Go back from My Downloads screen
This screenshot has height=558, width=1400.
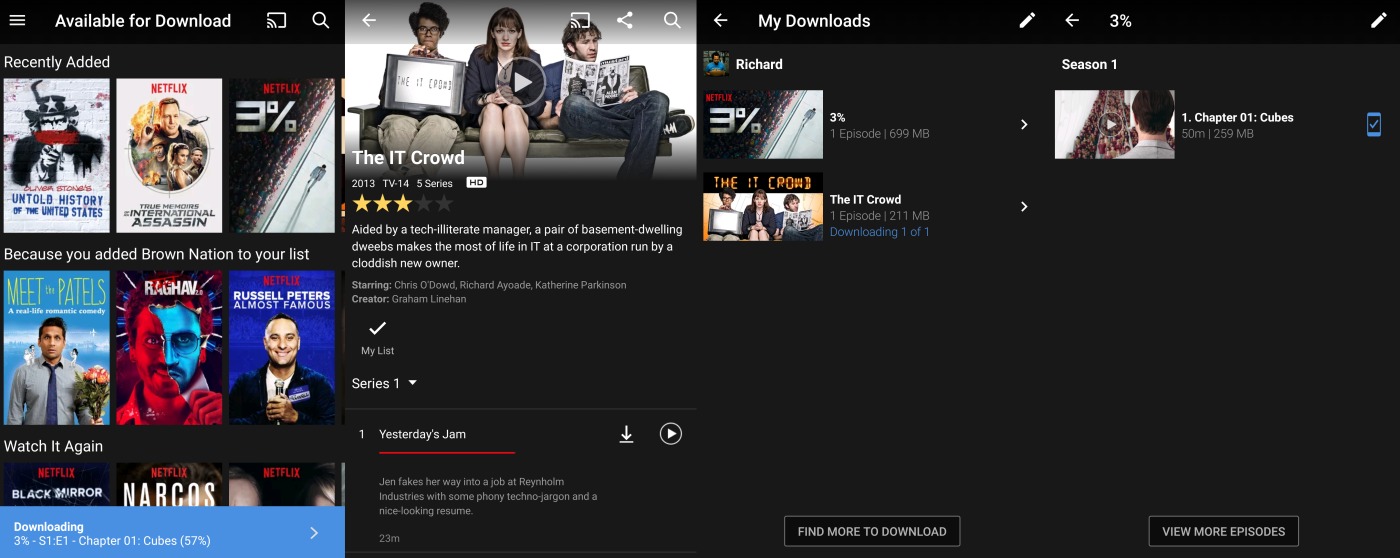[x=720, y=20]
